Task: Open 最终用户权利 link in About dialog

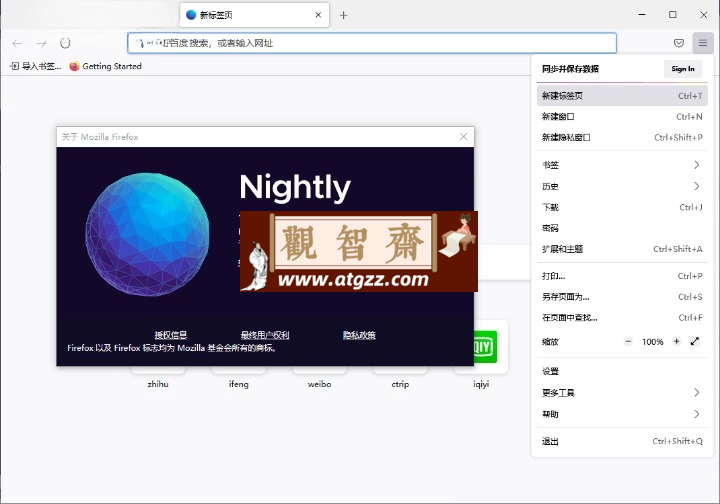Action: (265, 335)
